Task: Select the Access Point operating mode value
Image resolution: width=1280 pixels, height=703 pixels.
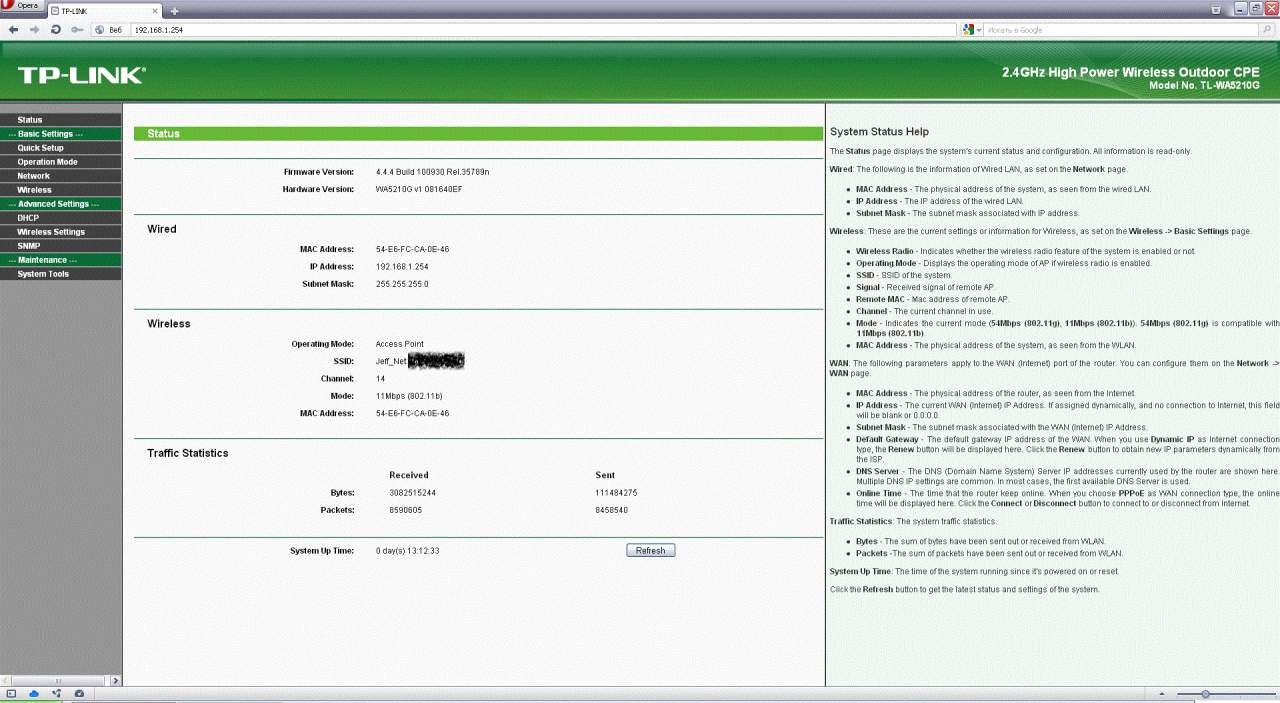Action: pyautogui.click(x=399, y=344)
